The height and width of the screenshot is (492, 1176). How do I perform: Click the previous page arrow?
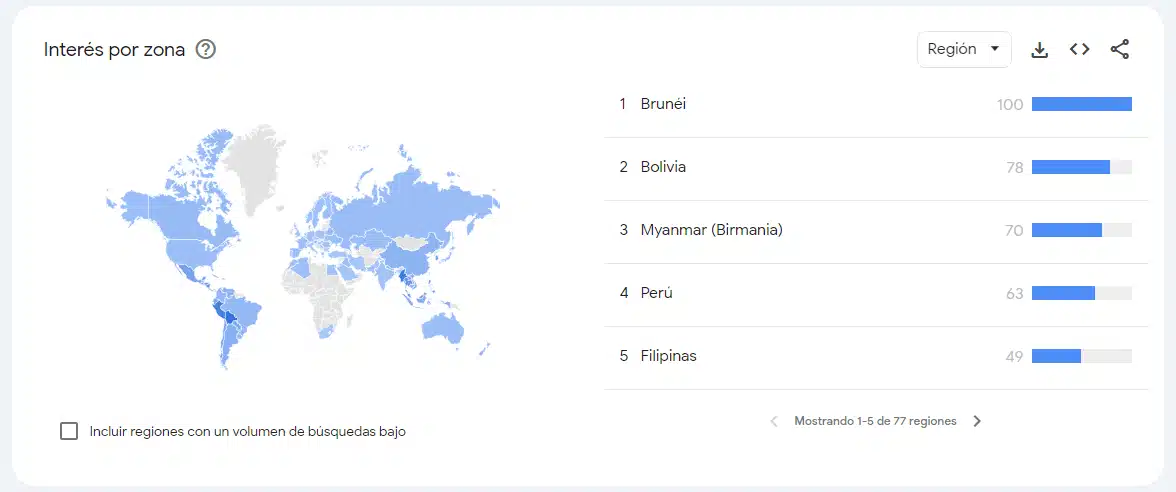click(774, 421)
